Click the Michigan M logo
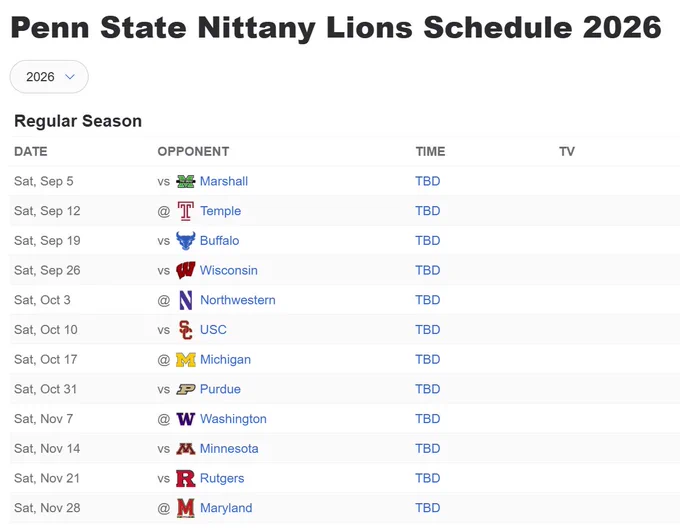This screenshot has width=680, height=531. [x=186, y=360]
